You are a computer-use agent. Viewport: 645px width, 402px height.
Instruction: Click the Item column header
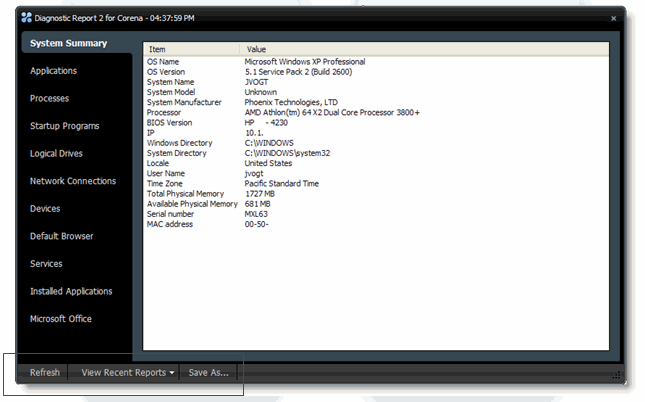pos(192,49)
